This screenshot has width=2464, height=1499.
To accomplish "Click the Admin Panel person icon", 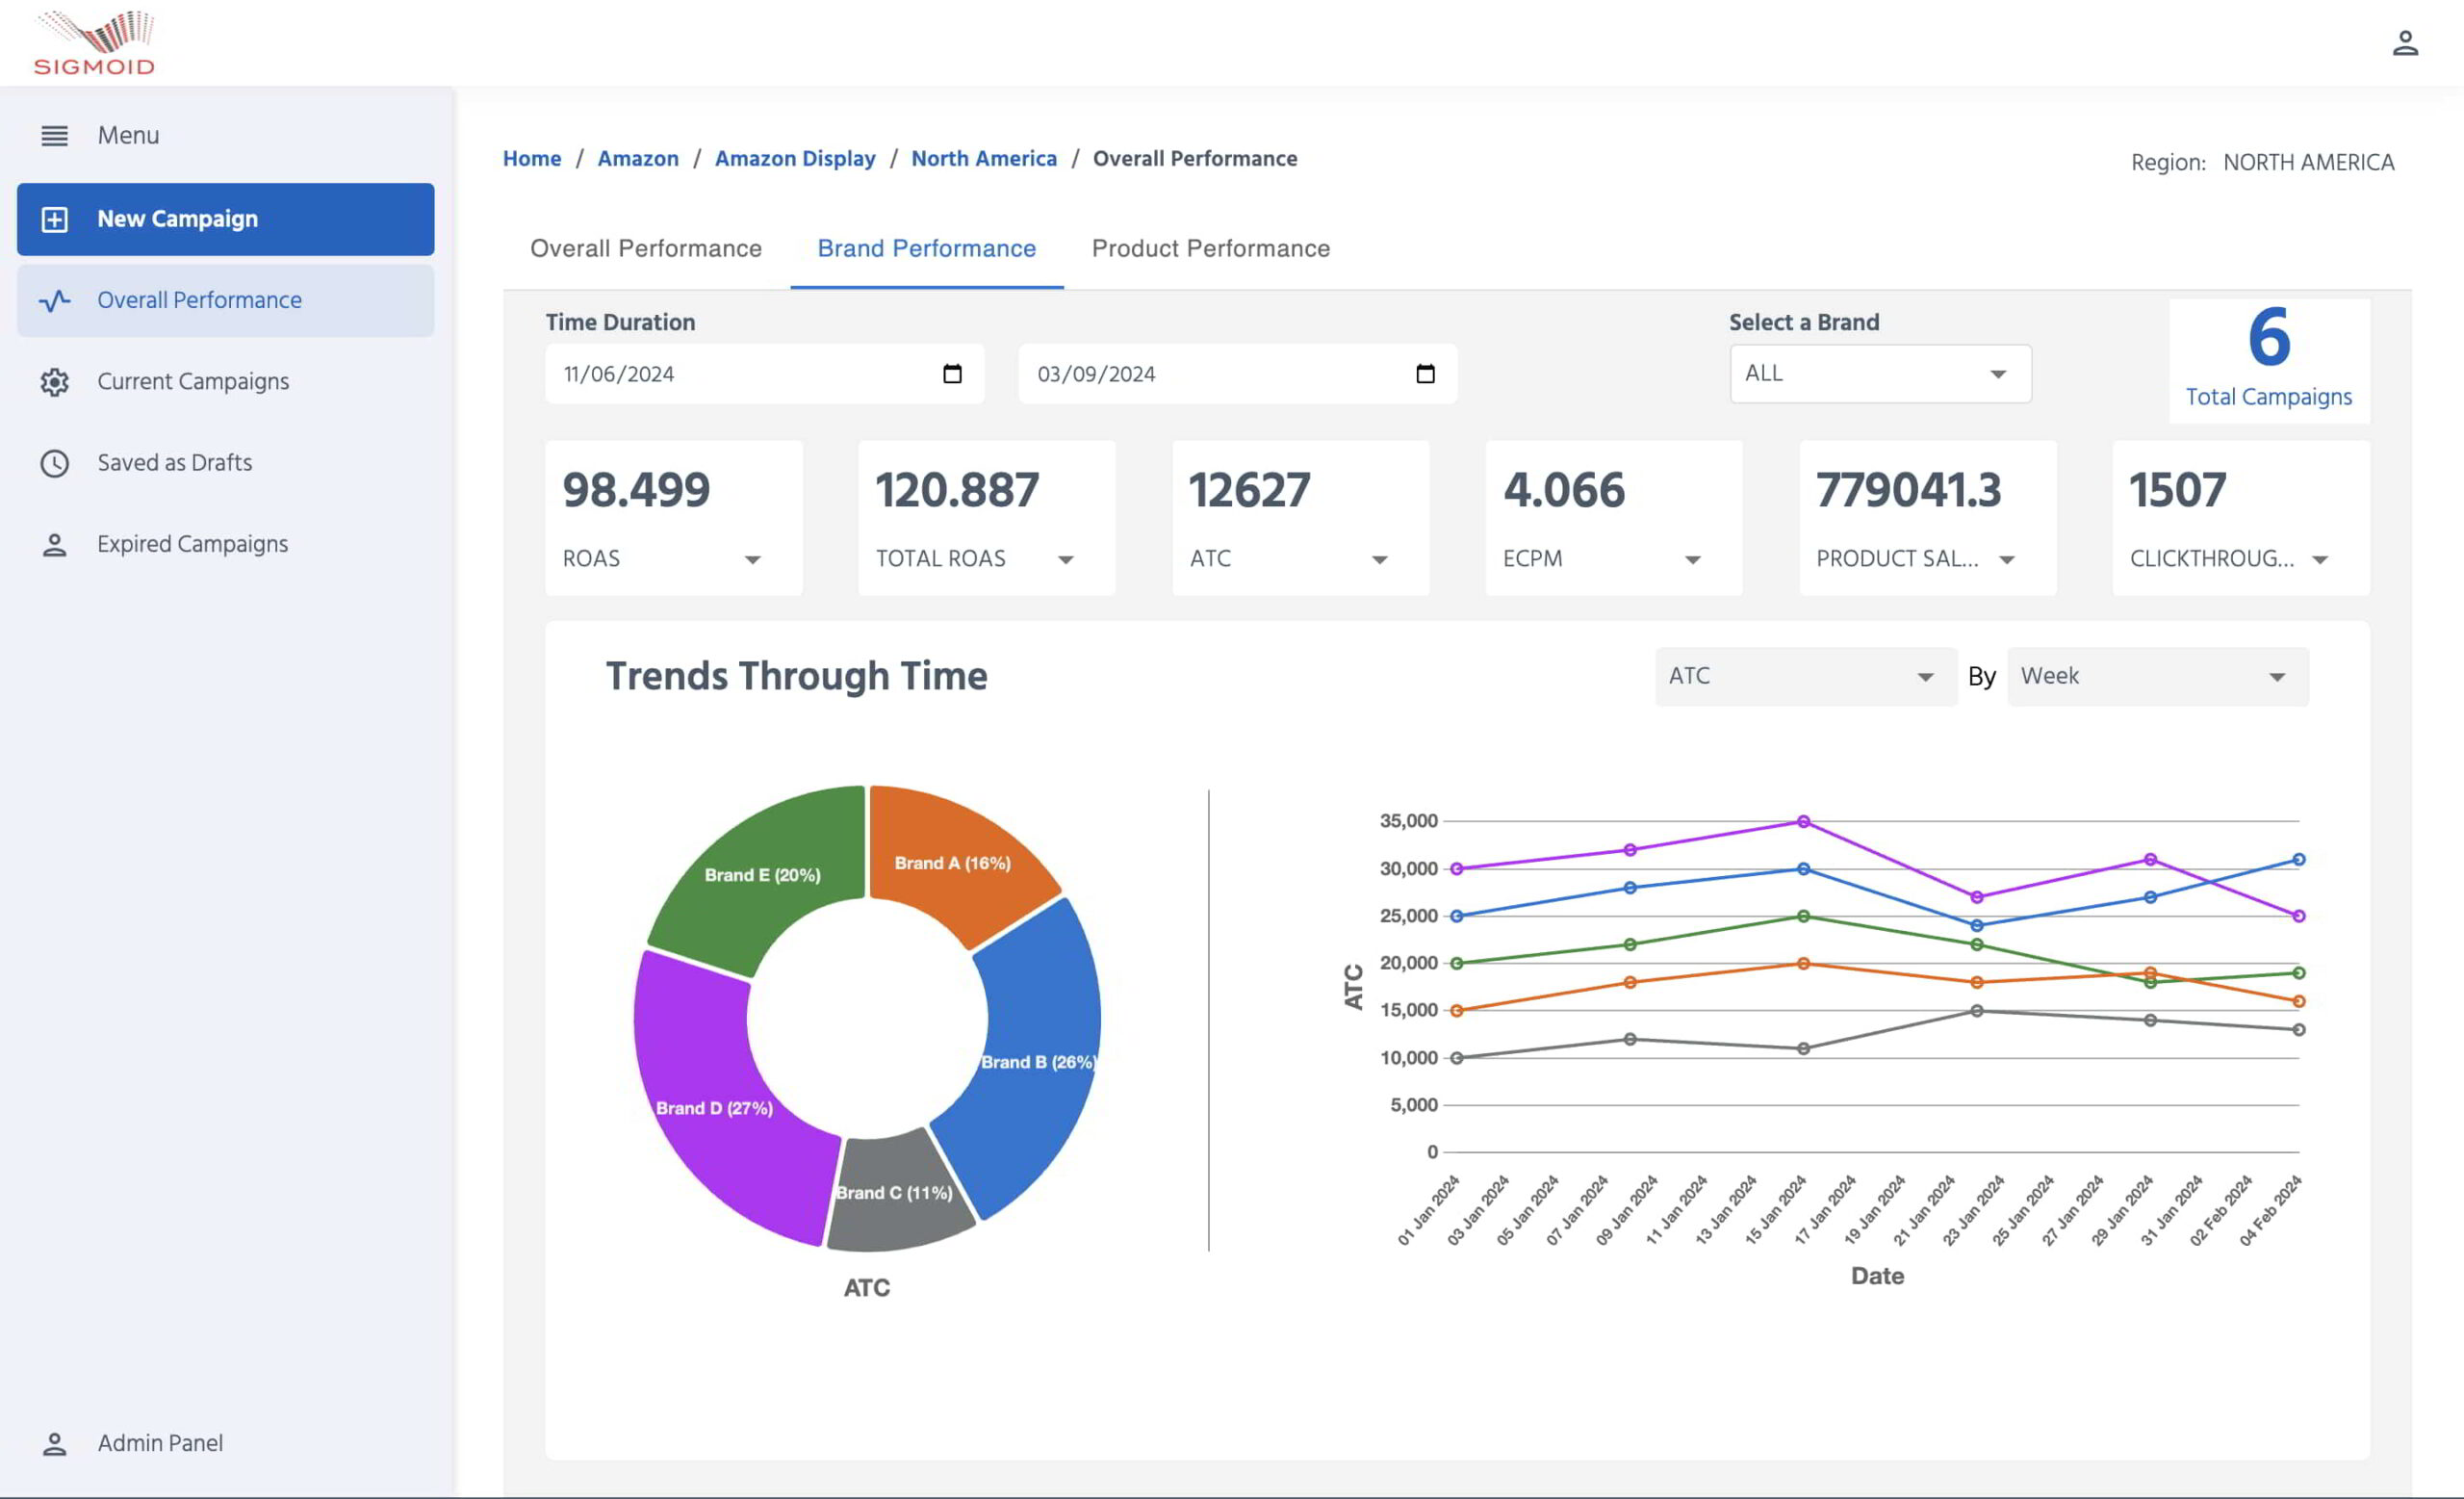I will 54,1444.
